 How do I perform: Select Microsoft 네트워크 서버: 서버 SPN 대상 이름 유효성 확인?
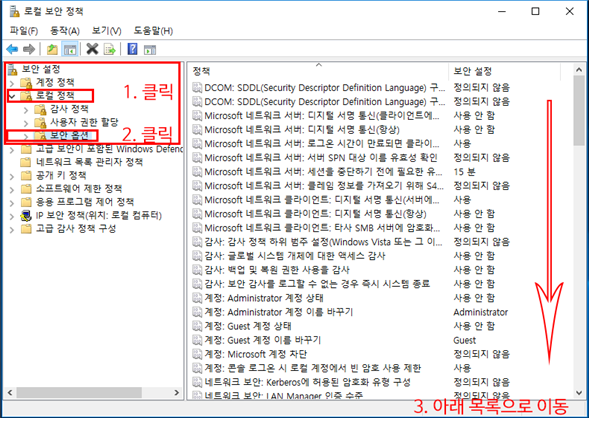pyautogui.click(x=321, y=158)
